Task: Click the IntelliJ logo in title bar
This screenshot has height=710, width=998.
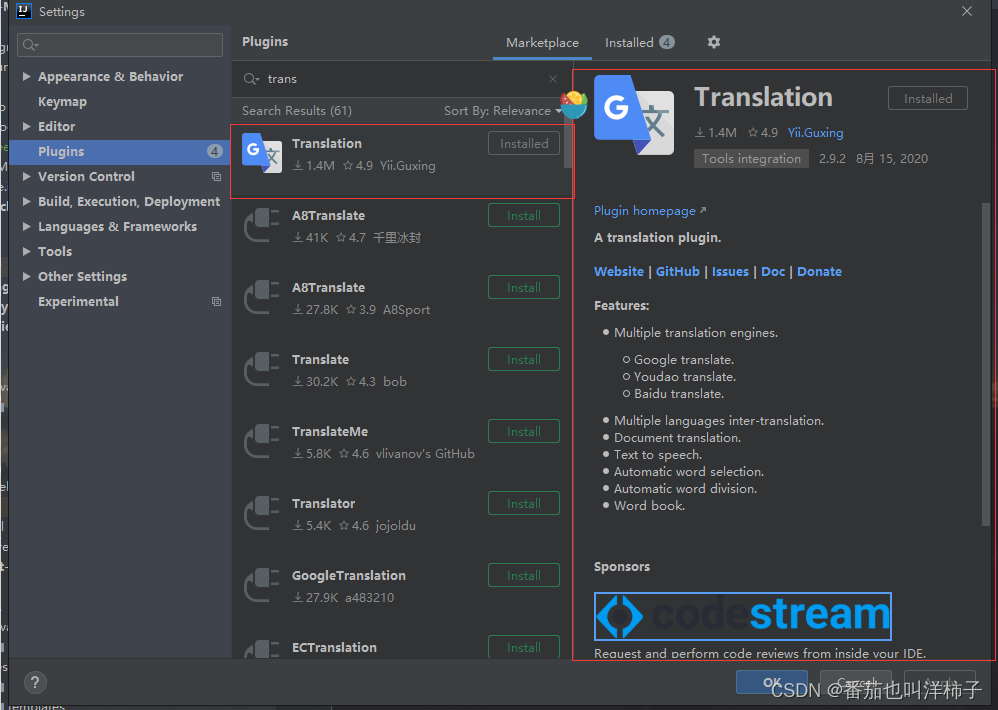Action: coord(24,11)
